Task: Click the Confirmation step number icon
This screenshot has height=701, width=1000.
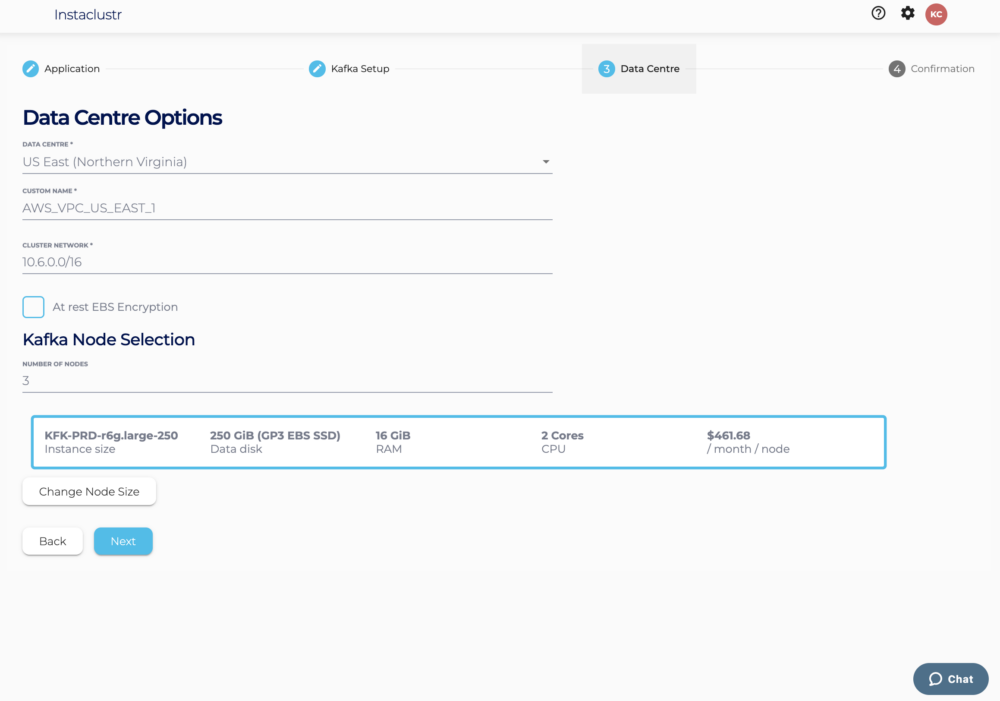Action: (895, 68)
